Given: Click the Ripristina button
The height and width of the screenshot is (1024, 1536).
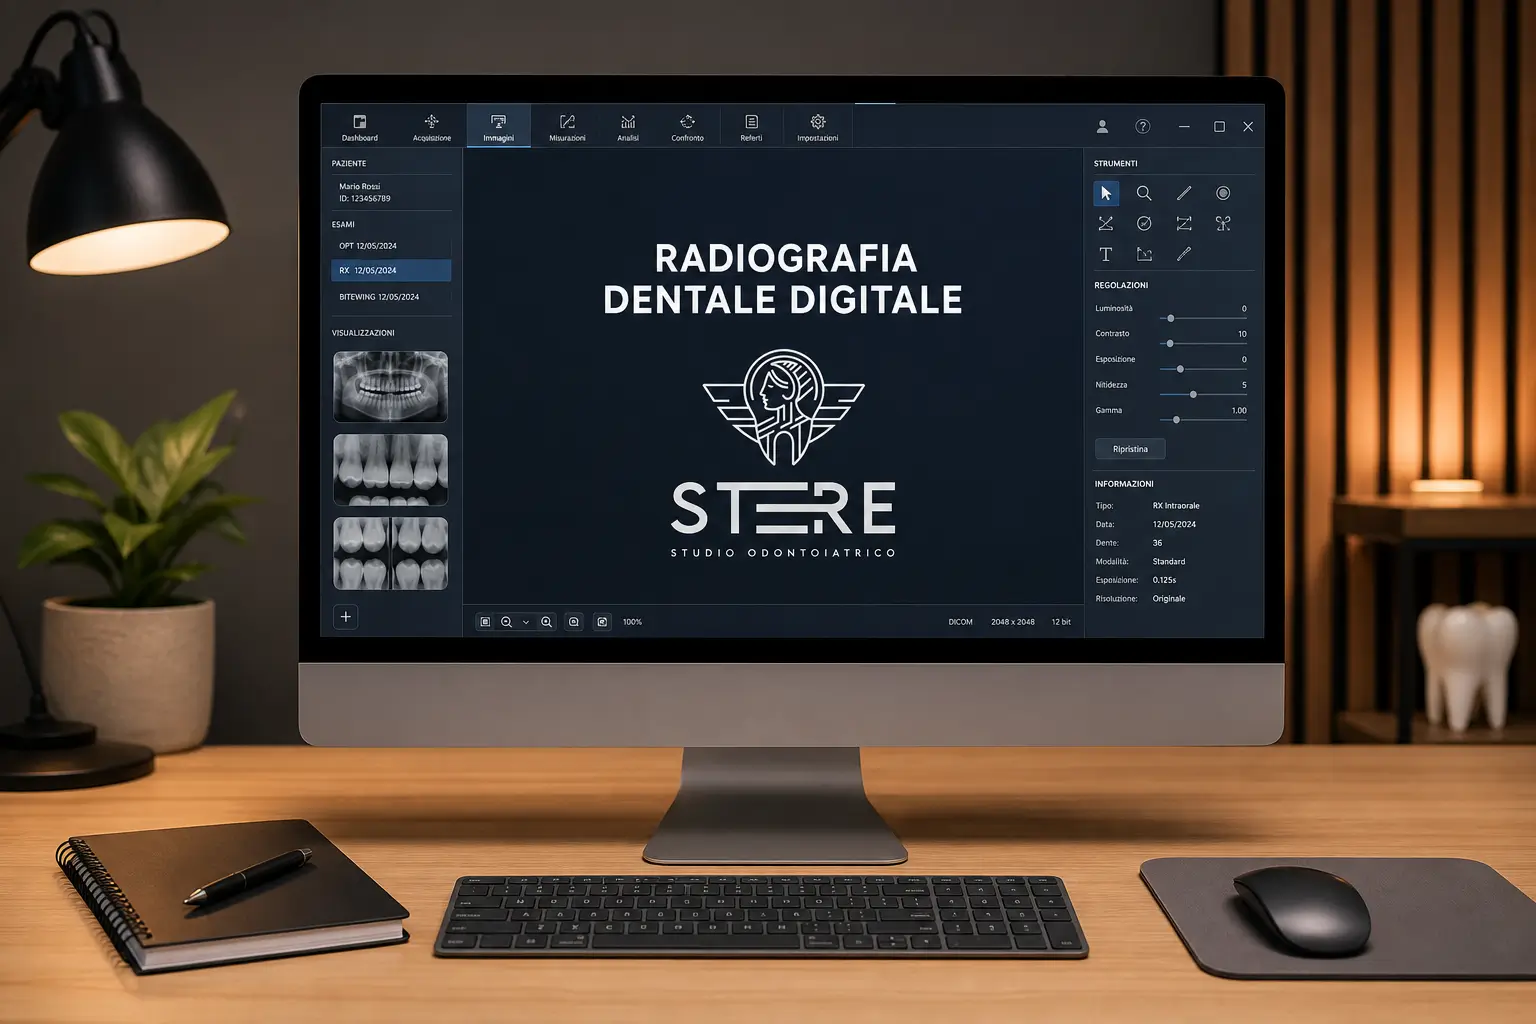Looking at the screenshot, I should (x=1130, y=449).
